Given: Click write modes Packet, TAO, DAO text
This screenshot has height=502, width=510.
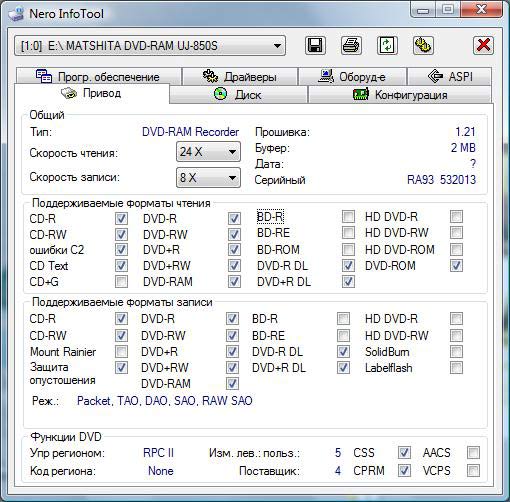Looking at the screenshot, I should [x=165, y=401].
